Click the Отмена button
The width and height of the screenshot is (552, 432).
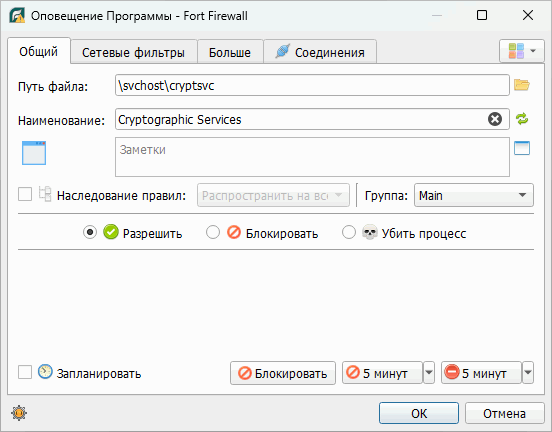(x=504, y=413)
